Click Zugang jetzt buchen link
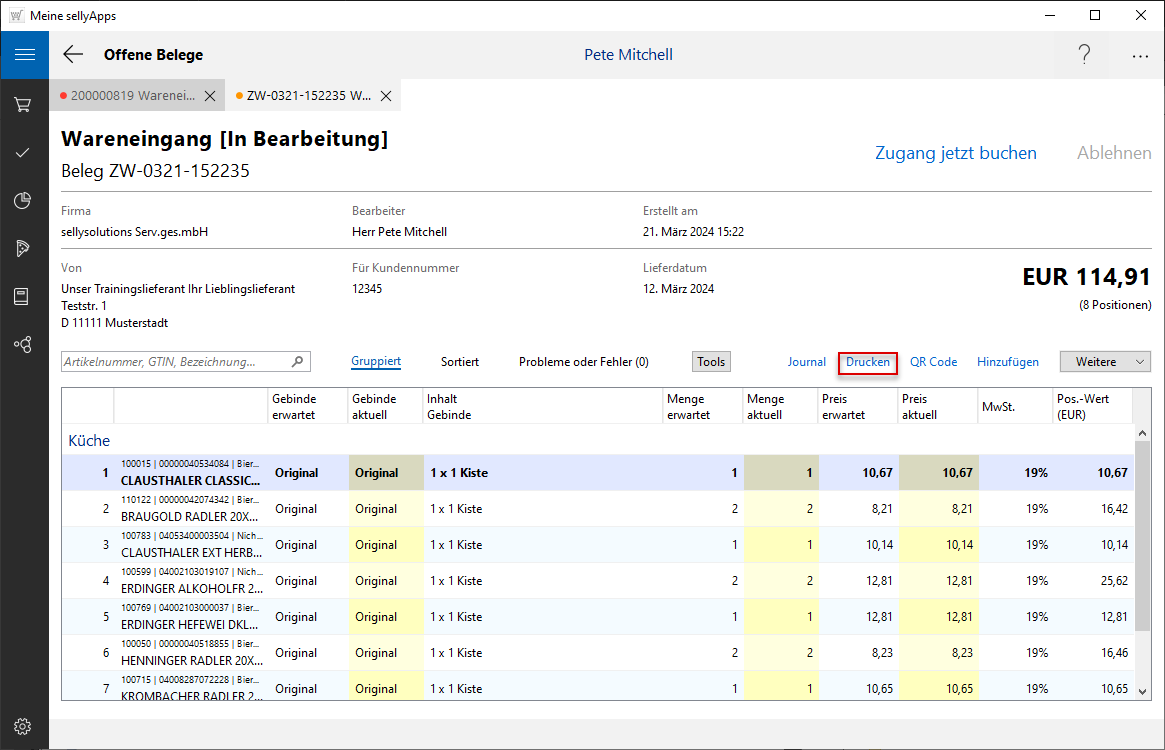 pos(955,153)
